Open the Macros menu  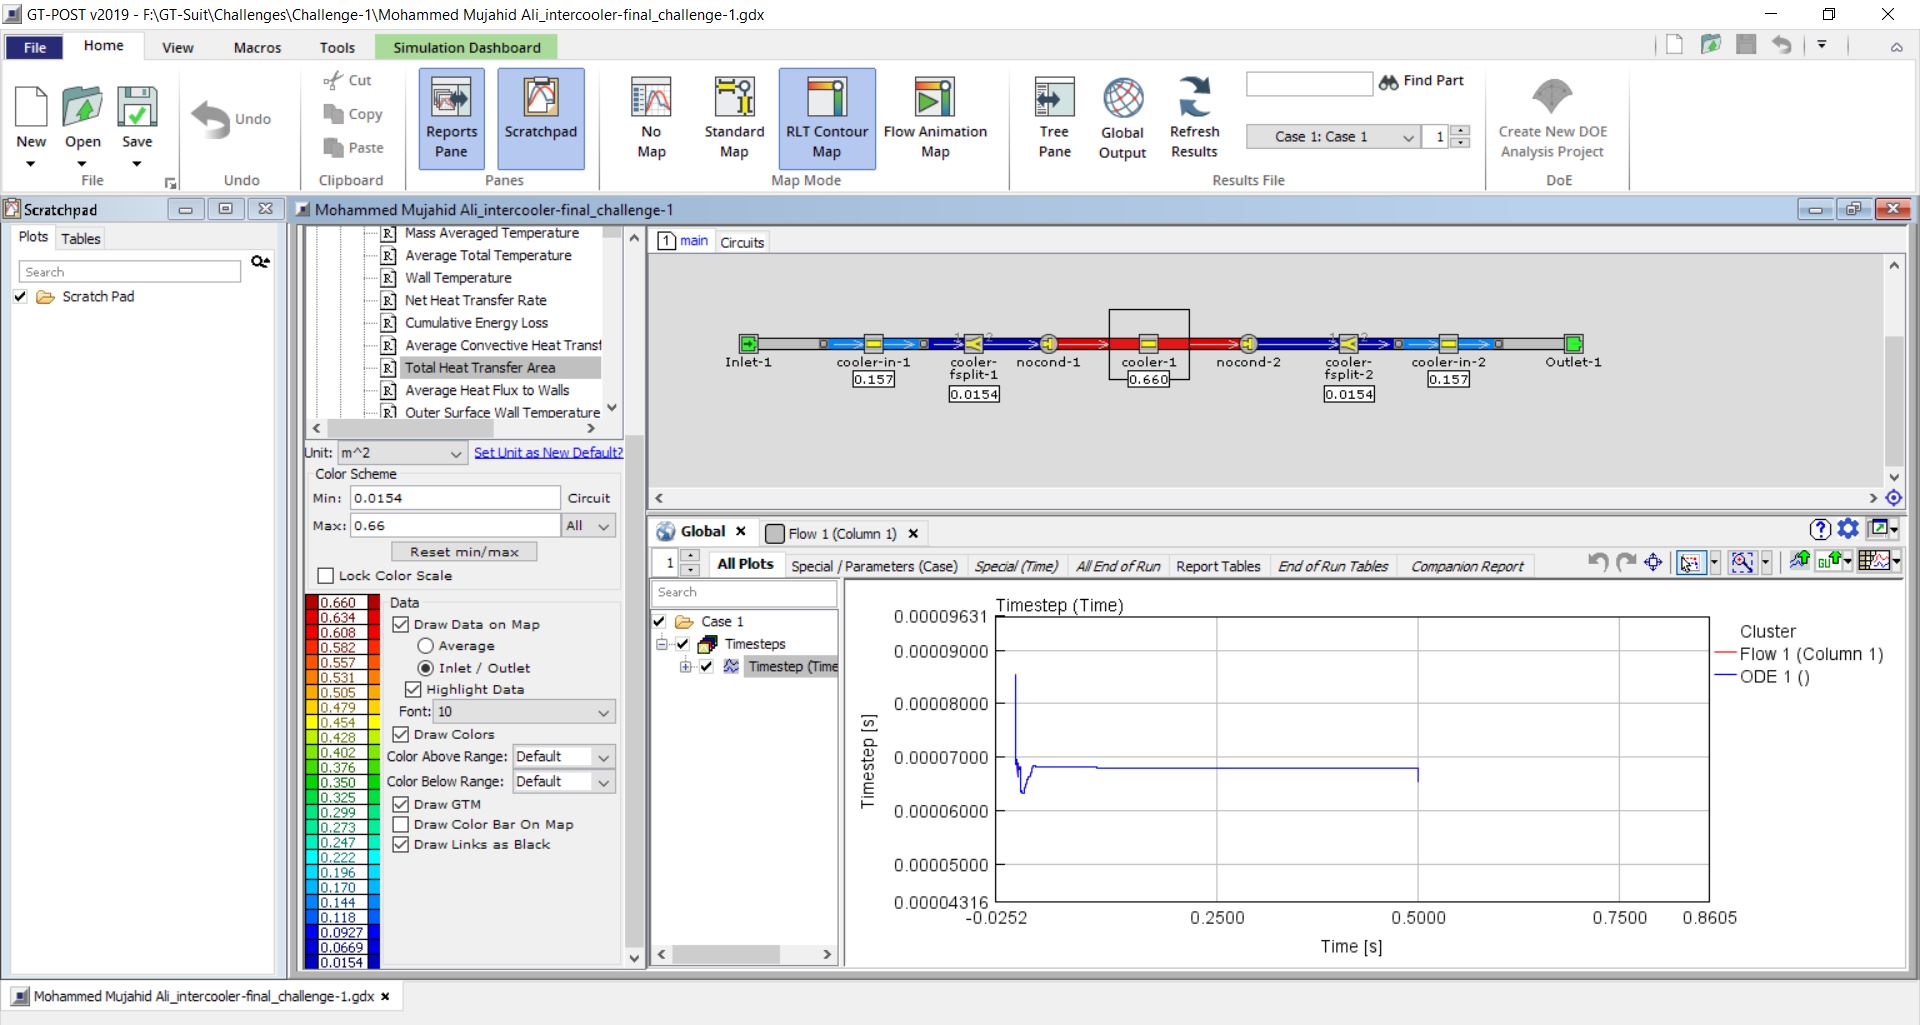coord(256,47)
